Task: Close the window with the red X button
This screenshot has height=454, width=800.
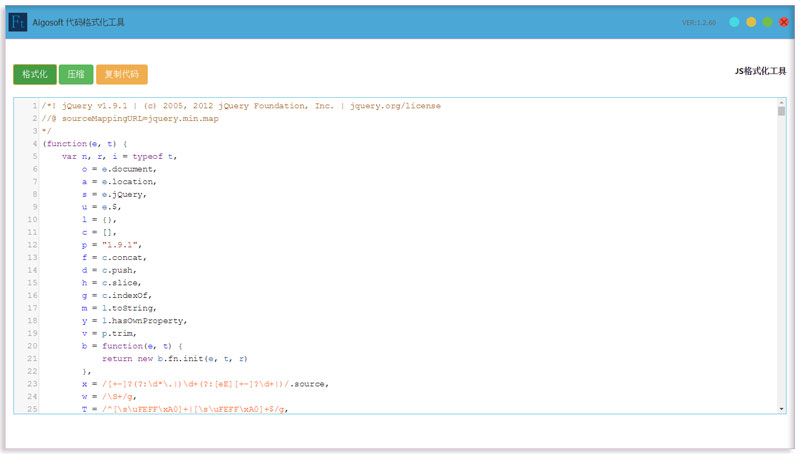Action: (x=783, y=22)
